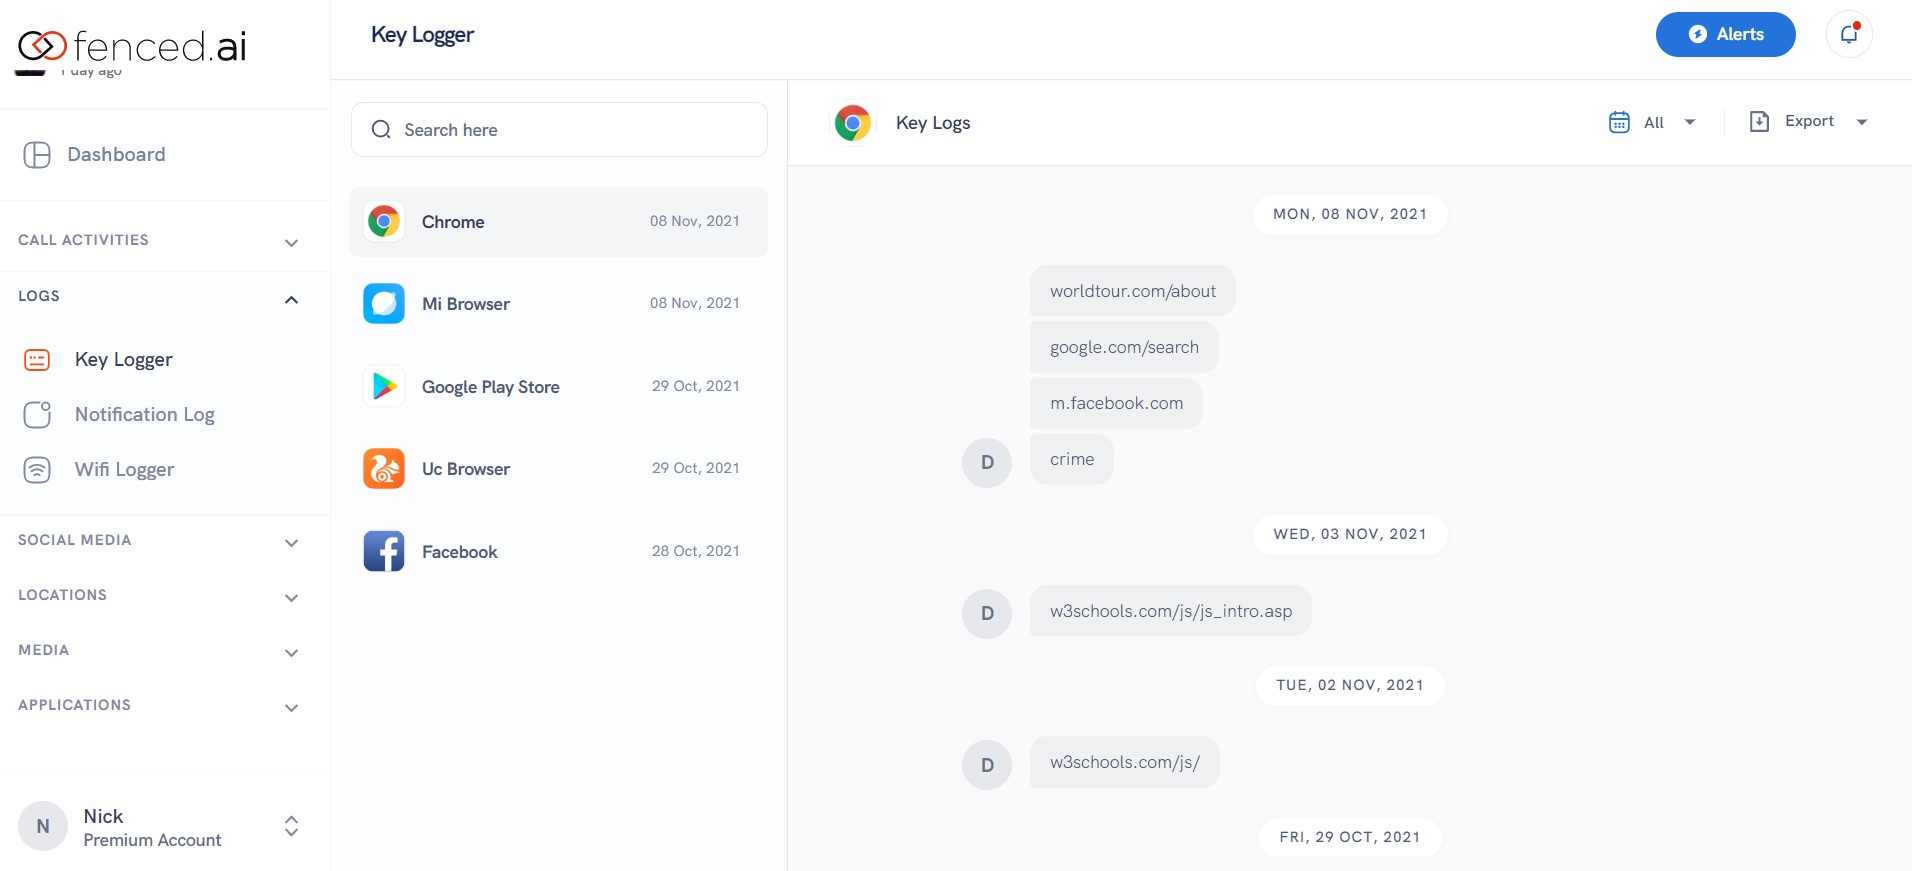The width and height of the screenshot is (1912, 871).
Task: Open Wifi Logger menu item
Action: coord(125,470)
